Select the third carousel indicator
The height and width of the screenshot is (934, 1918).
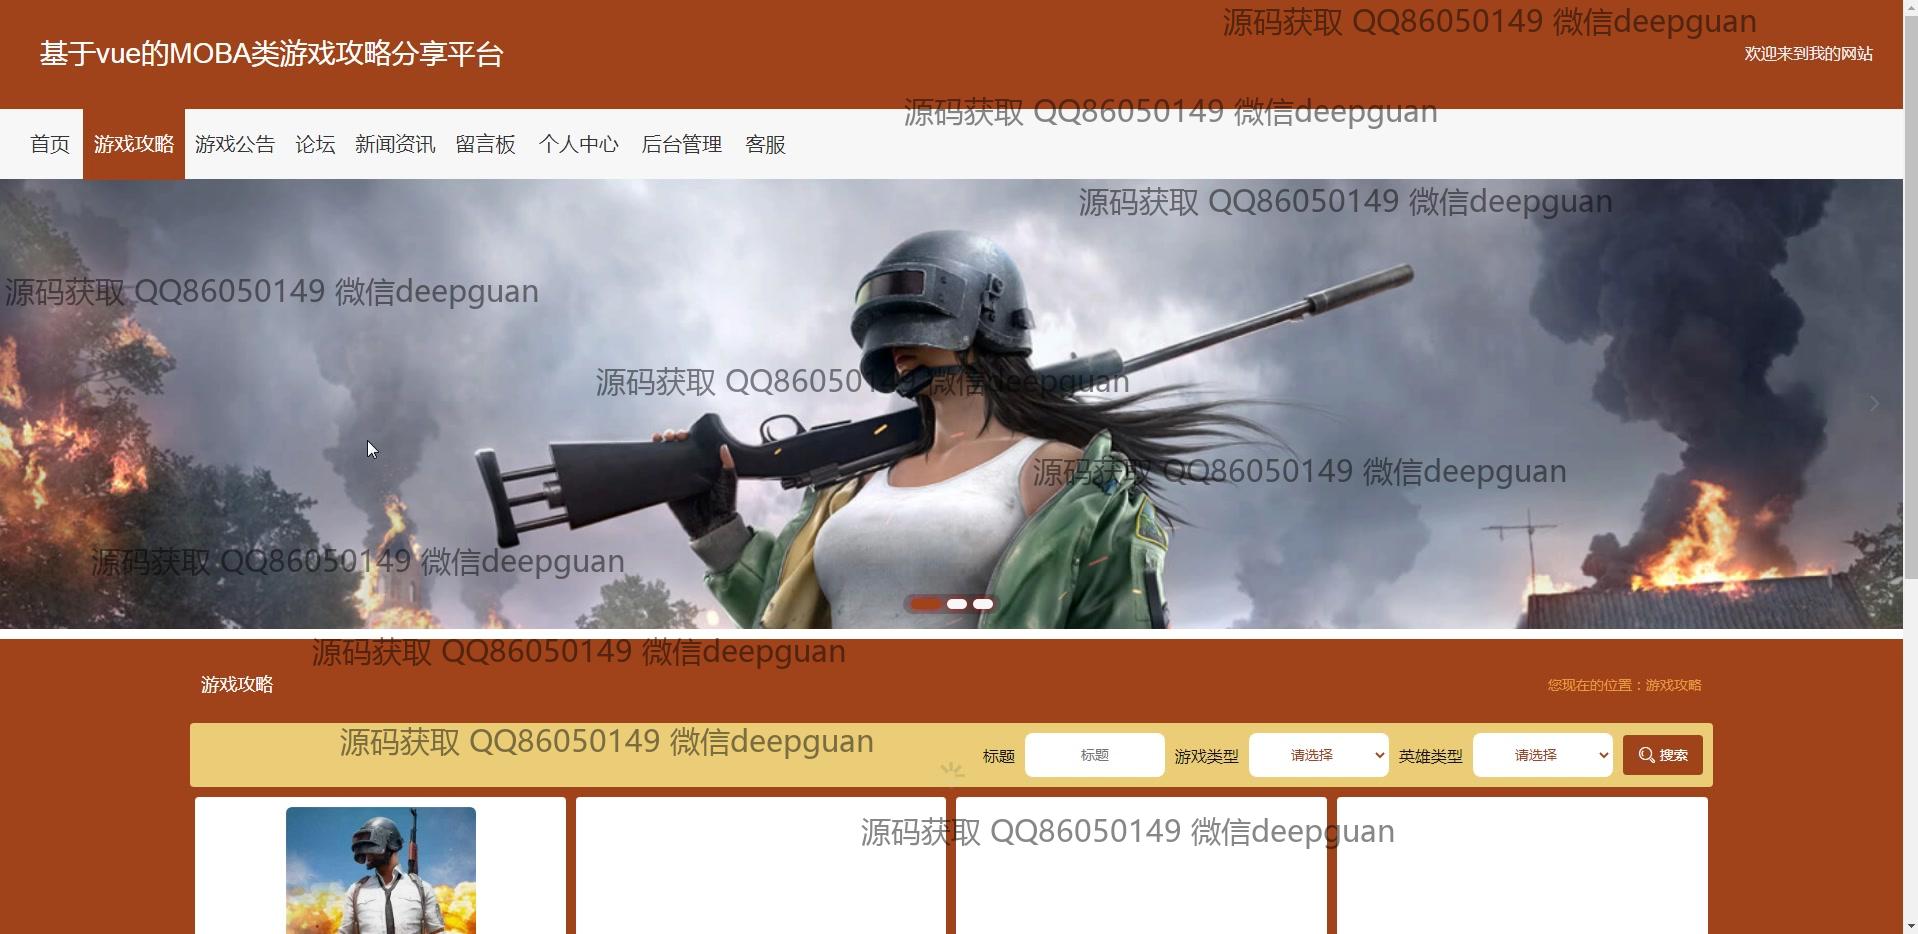coord(983,604)
